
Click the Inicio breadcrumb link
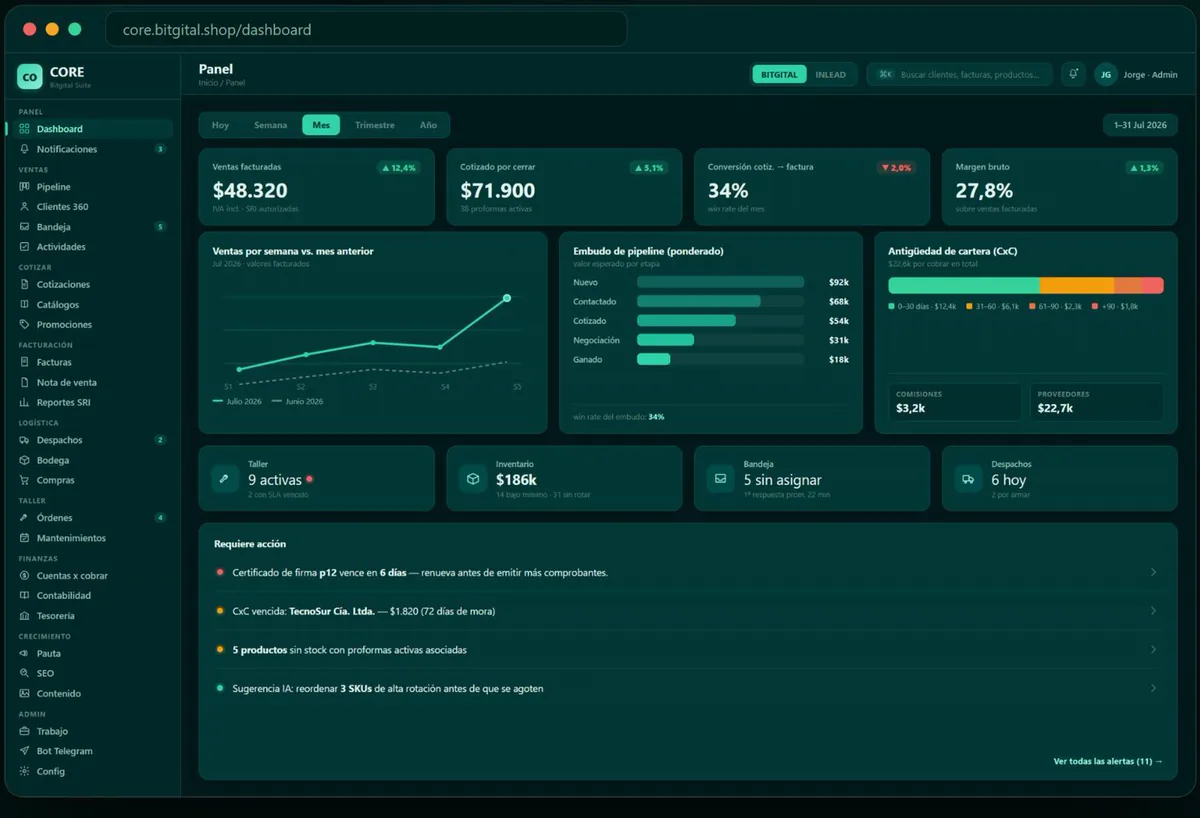tap(208, 83)
